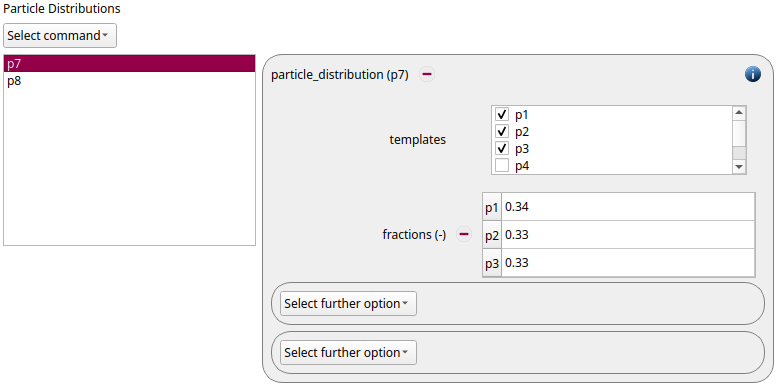Remove particle_distribution (p7) with minus icon
The width and height of the screenshot is (778, 387).
click(427, 75)
